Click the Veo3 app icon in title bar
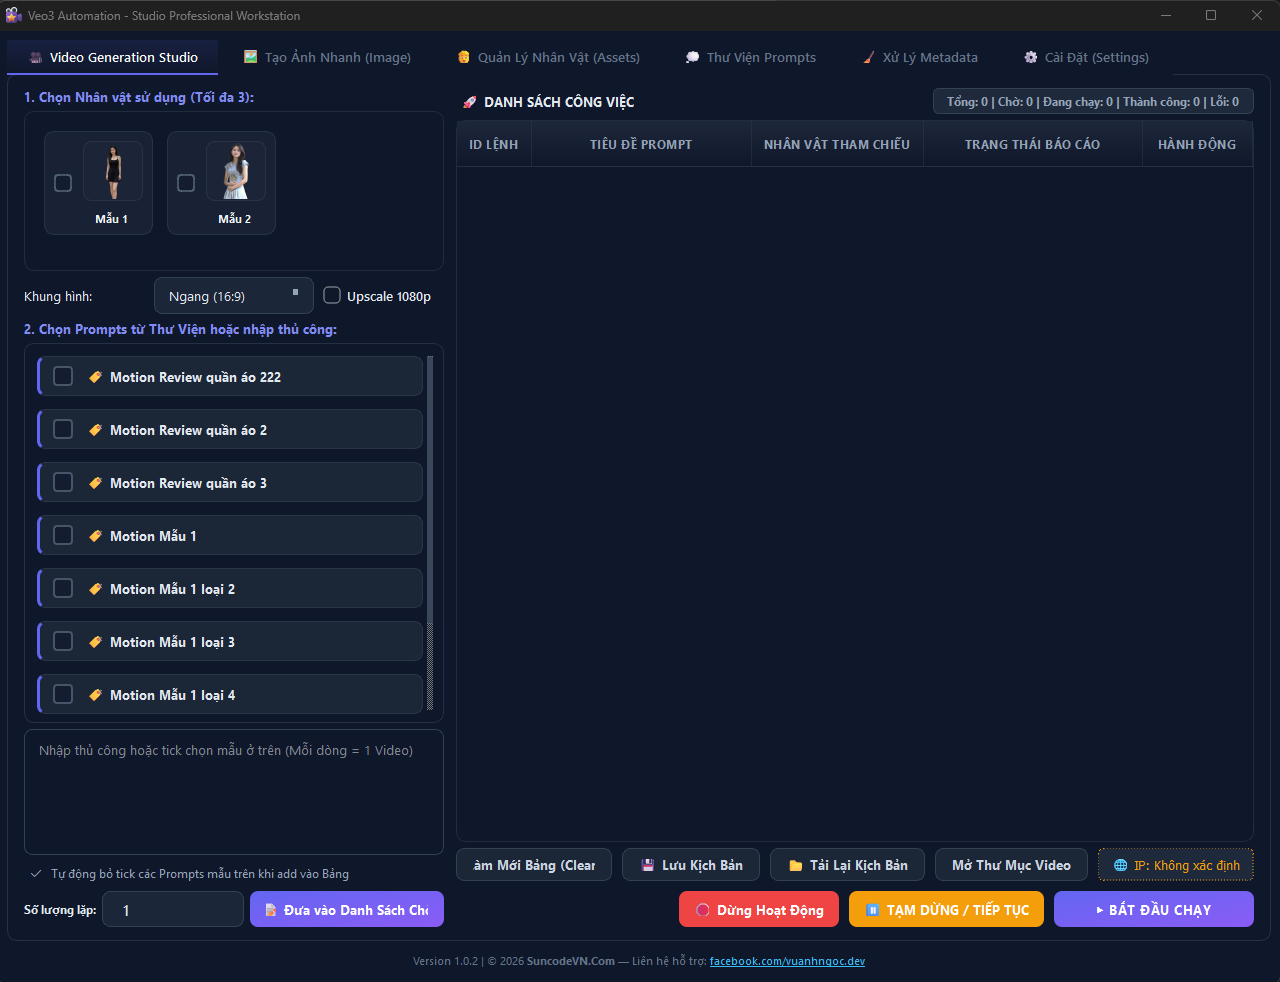The height and width of the screenshot is (982, 1280). [13, 15]
